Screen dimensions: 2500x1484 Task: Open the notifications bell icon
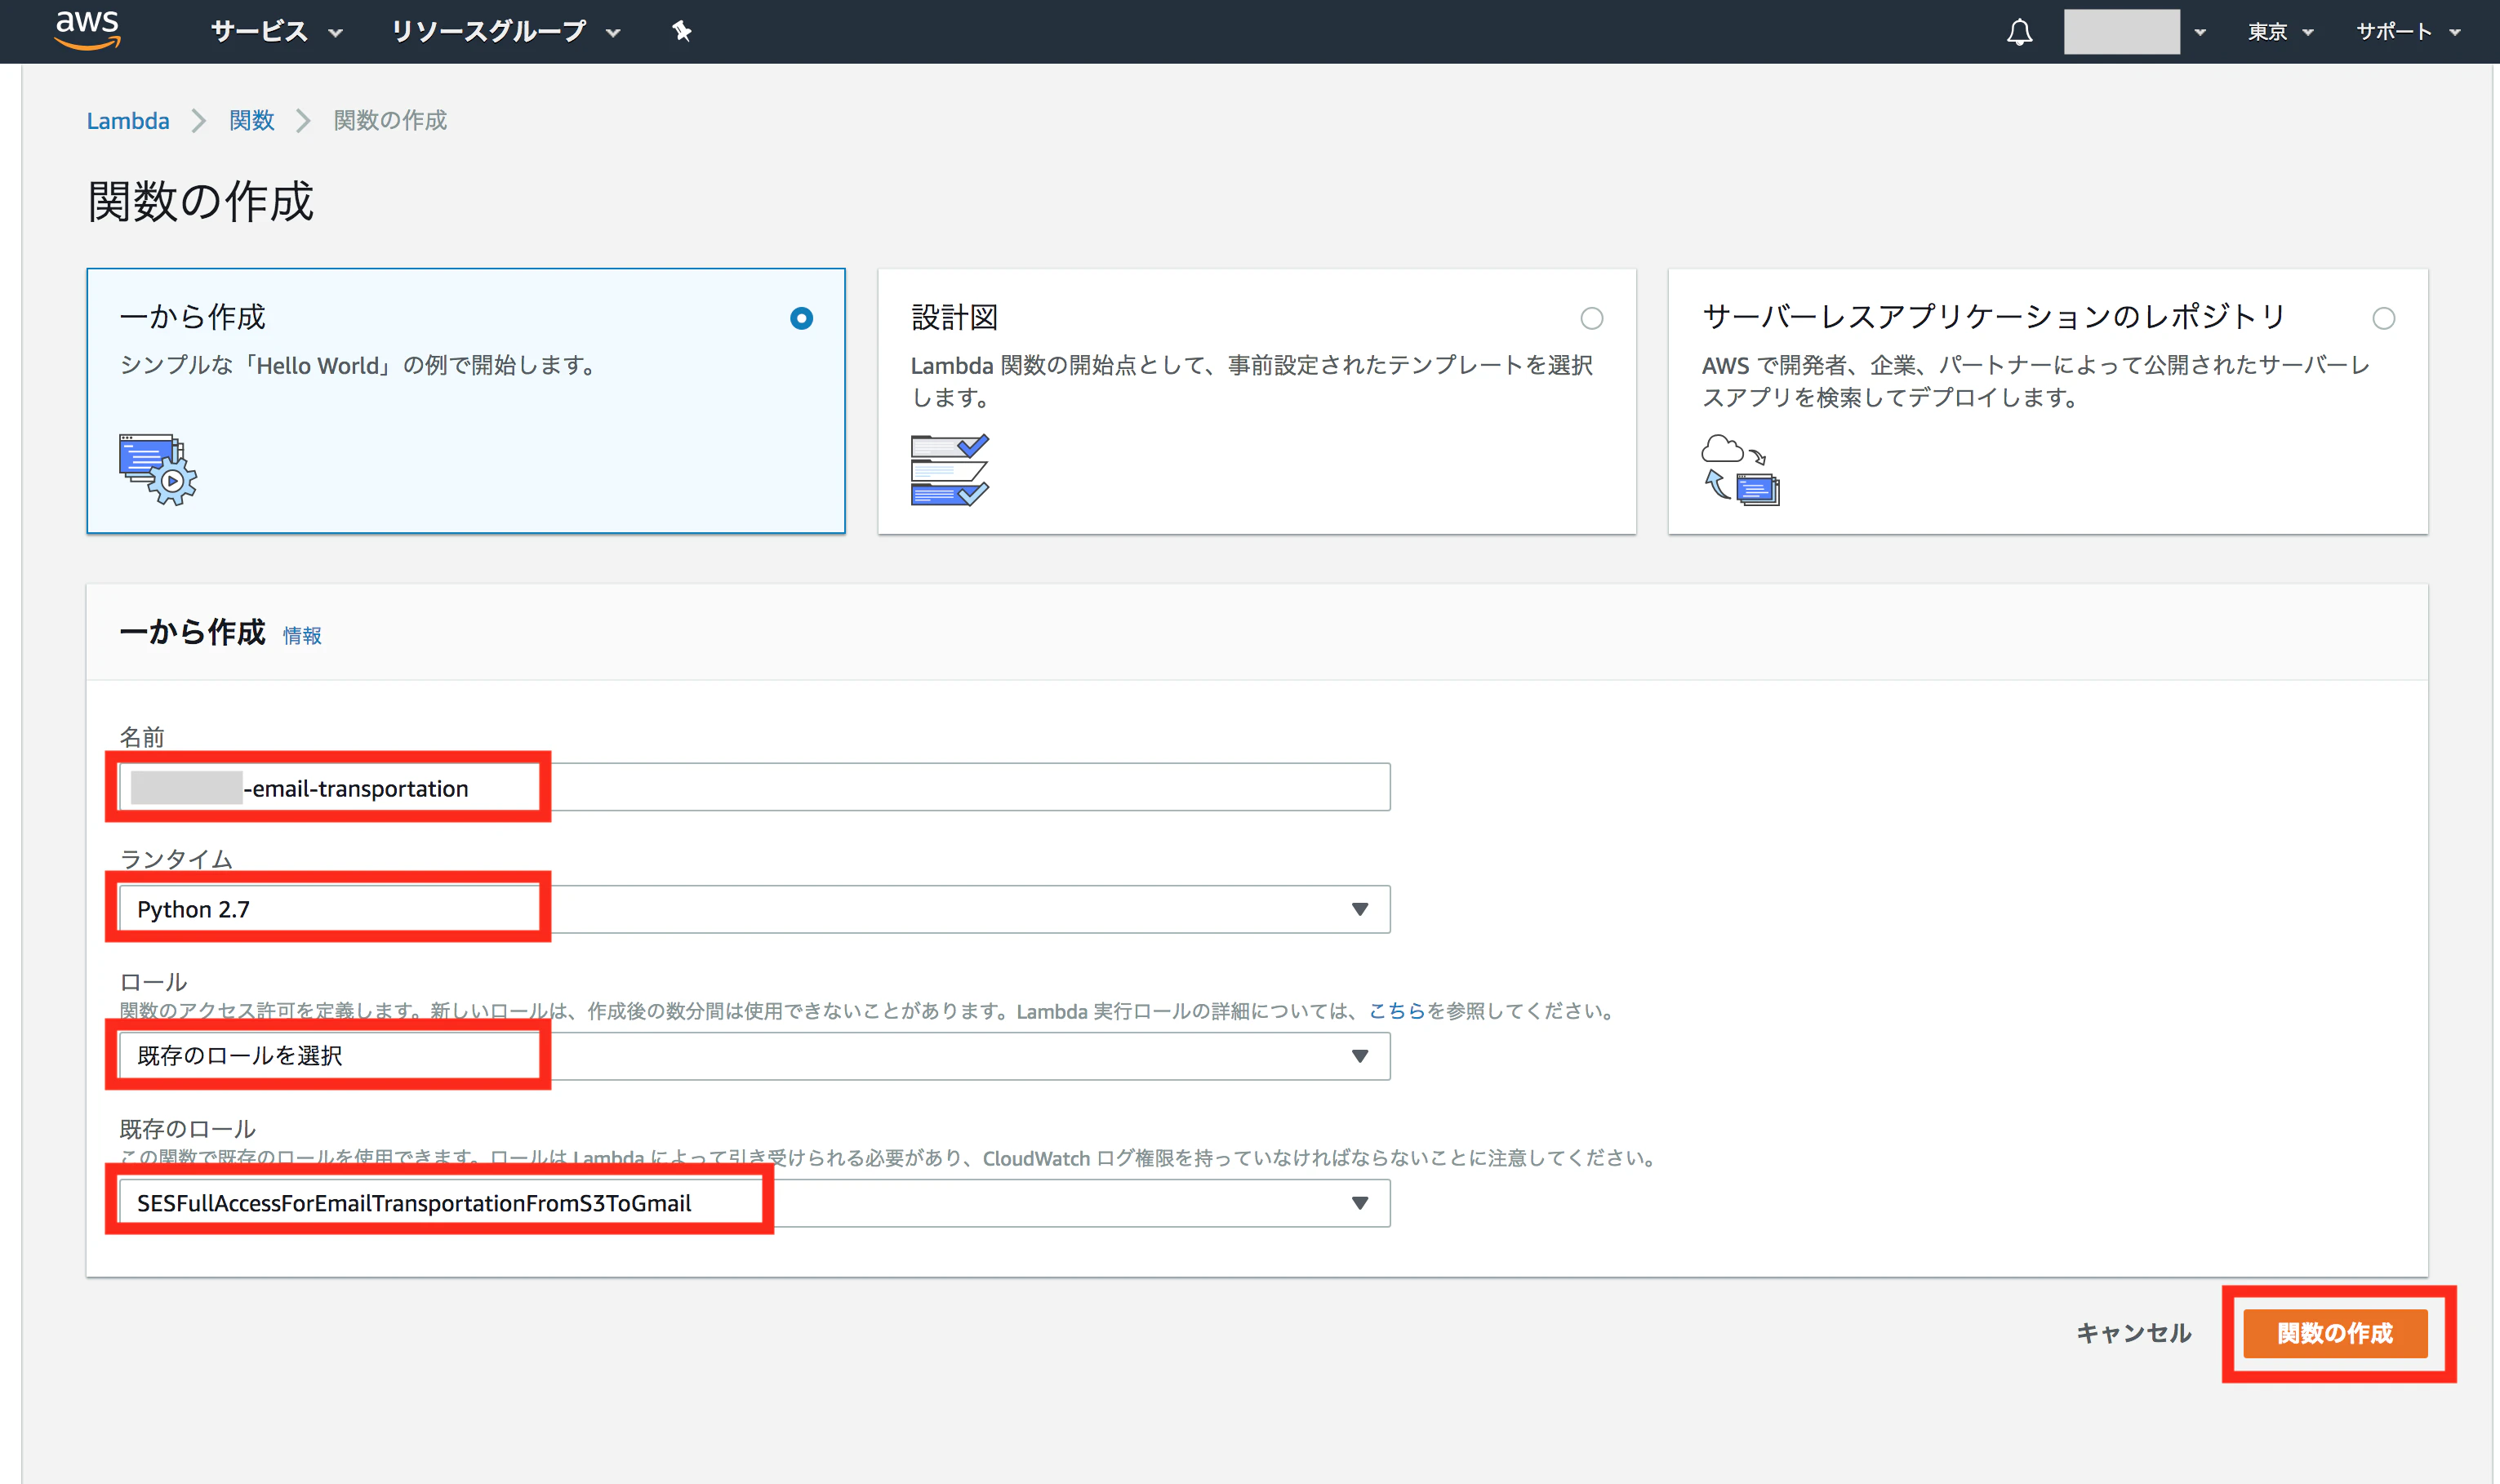pyautogui.click(x=2019, y=32)
